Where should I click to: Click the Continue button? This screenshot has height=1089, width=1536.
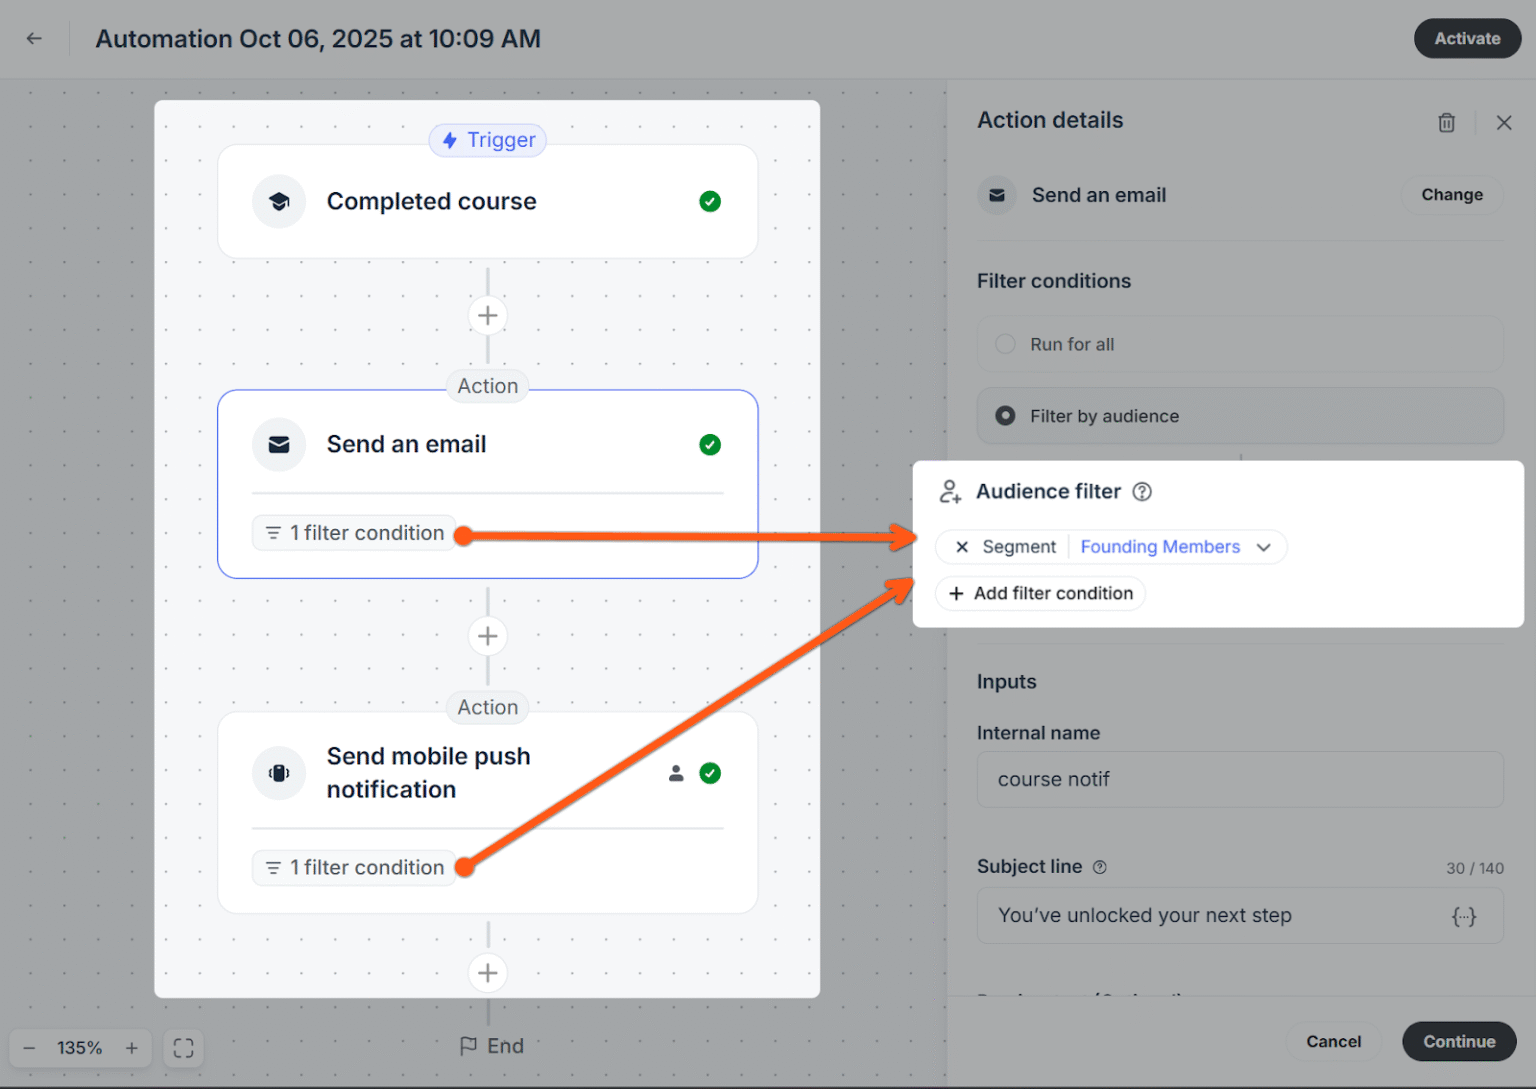tap(1459, 1042)
